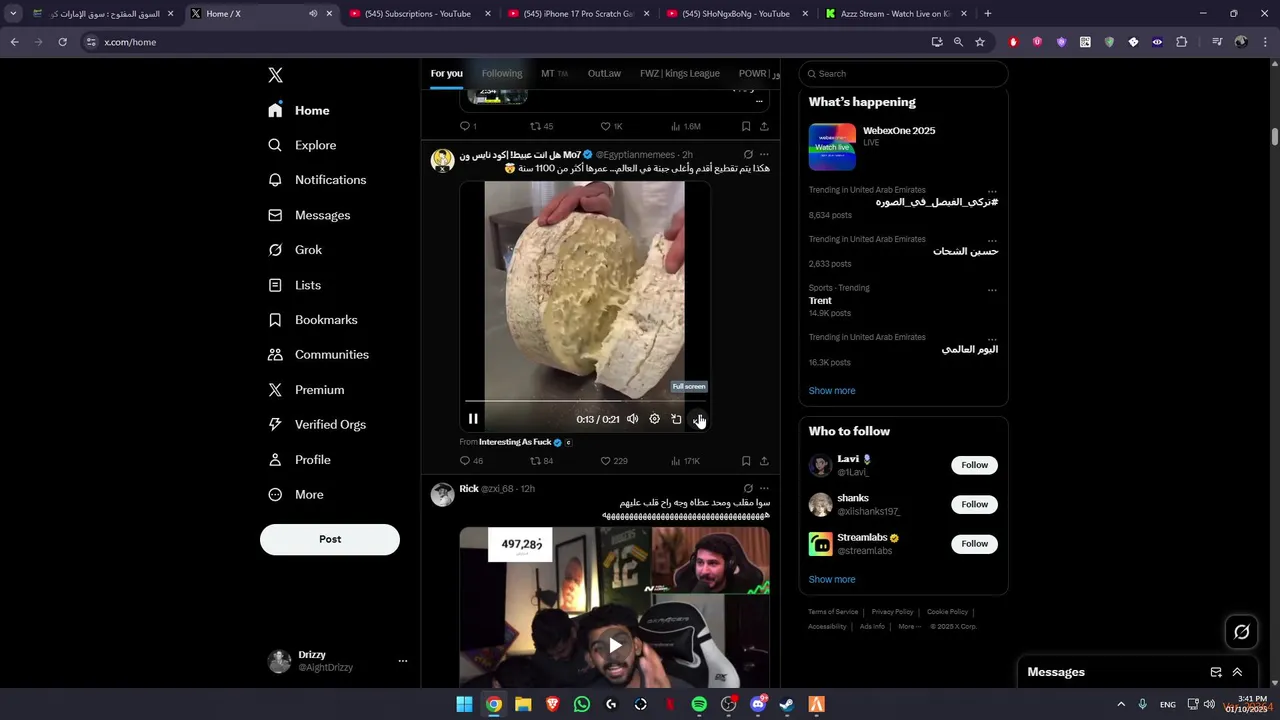Bookmark the cheese video post

pos(746,461)
